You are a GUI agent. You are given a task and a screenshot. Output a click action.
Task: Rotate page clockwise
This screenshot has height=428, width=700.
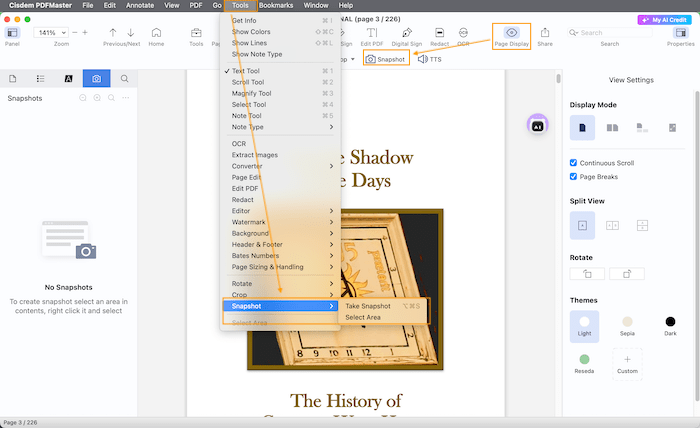tap(627, 274)
